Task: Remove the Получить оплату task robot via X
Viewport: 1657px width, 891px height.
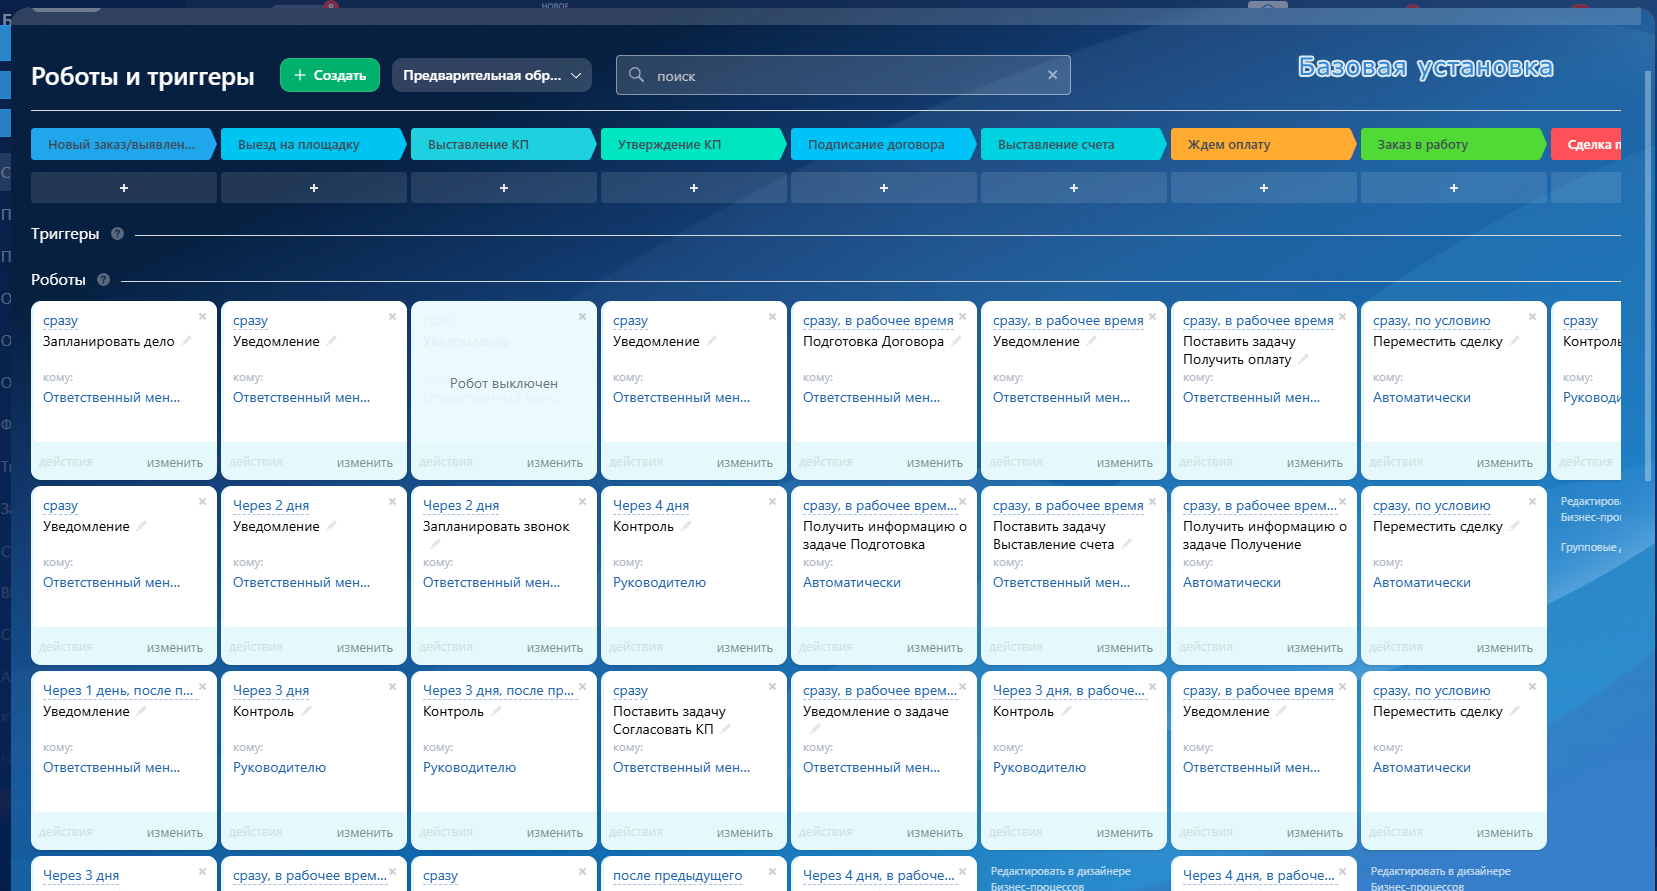Action: tap(1342, 317)
